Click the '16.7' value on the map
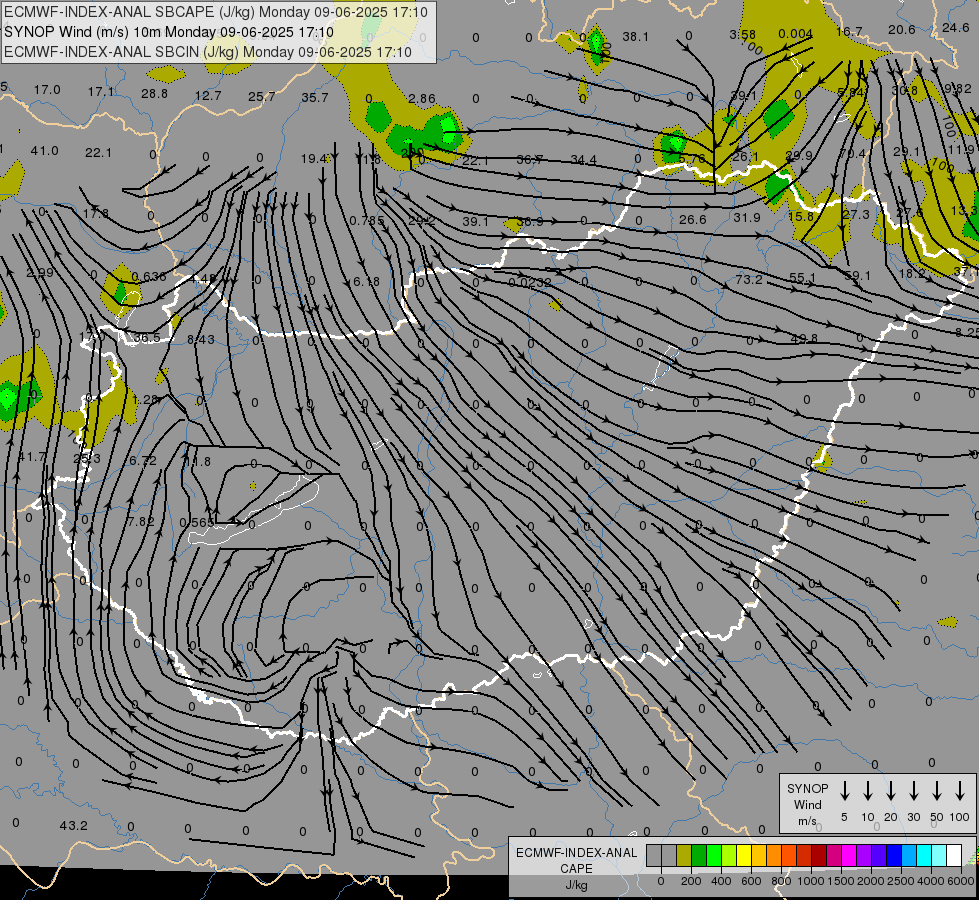 tap(849, 31)
